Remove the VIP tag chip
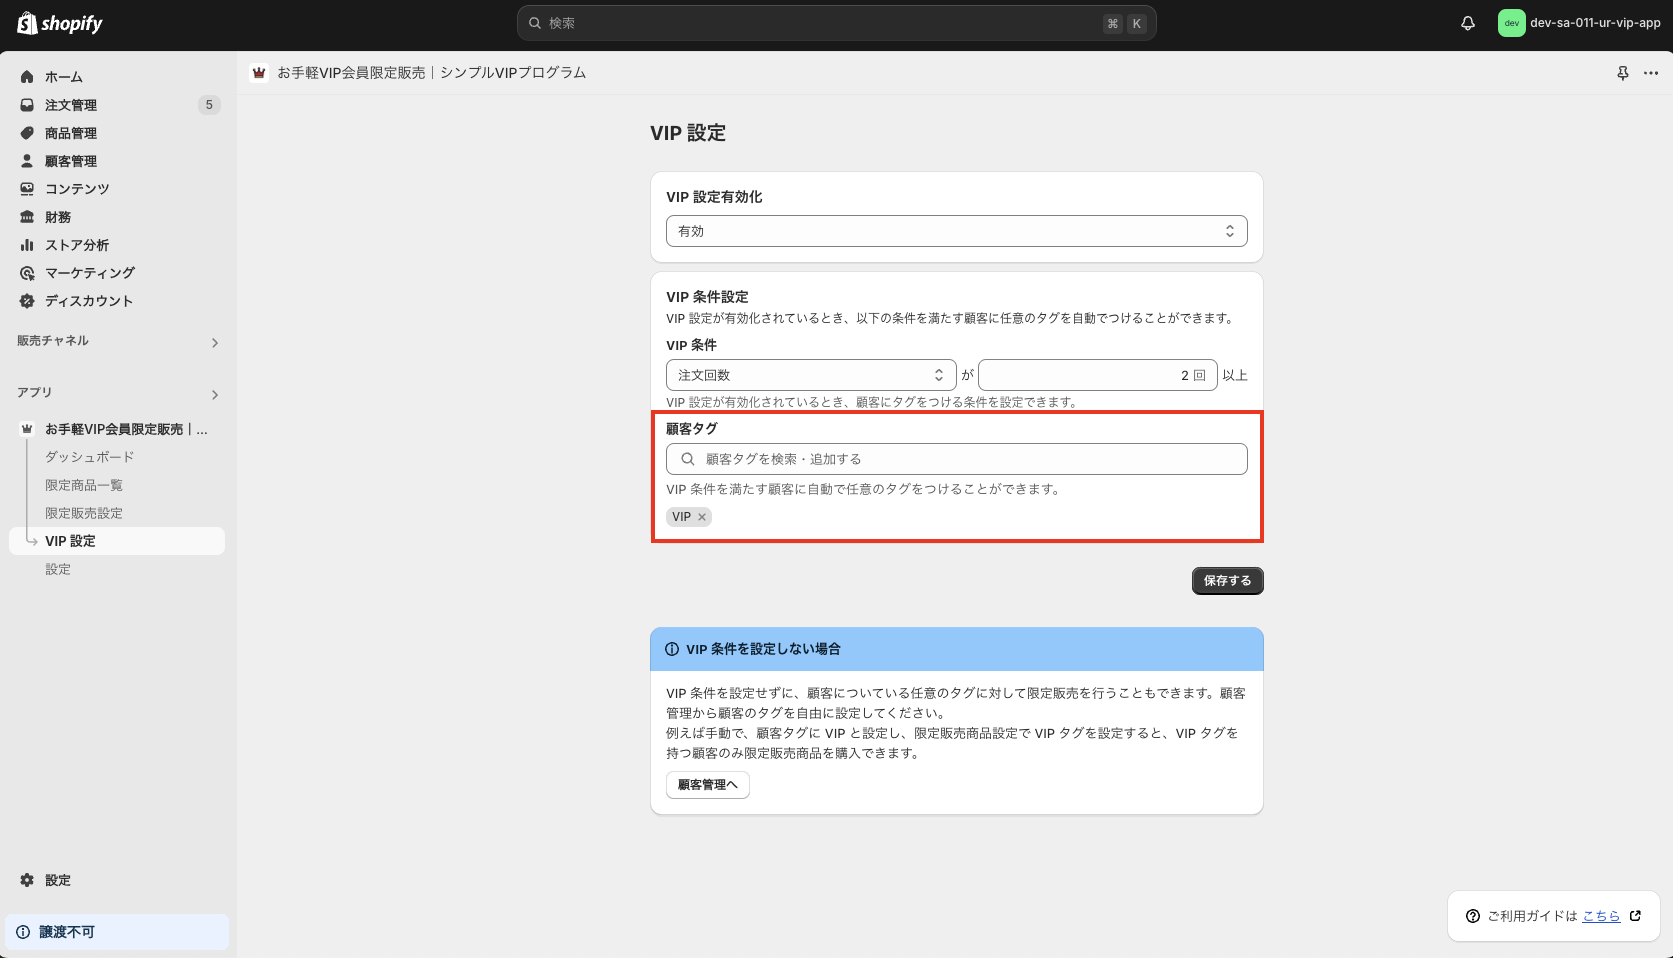Viewport: 1673px width, 958px height. (703, 516)
